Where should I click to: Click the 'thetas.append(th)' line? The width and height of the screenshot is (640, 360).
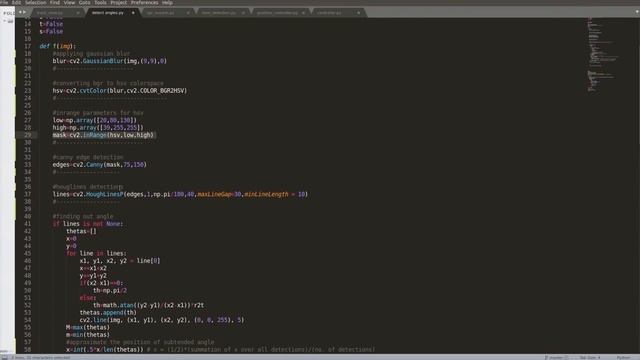pos(108,312)
